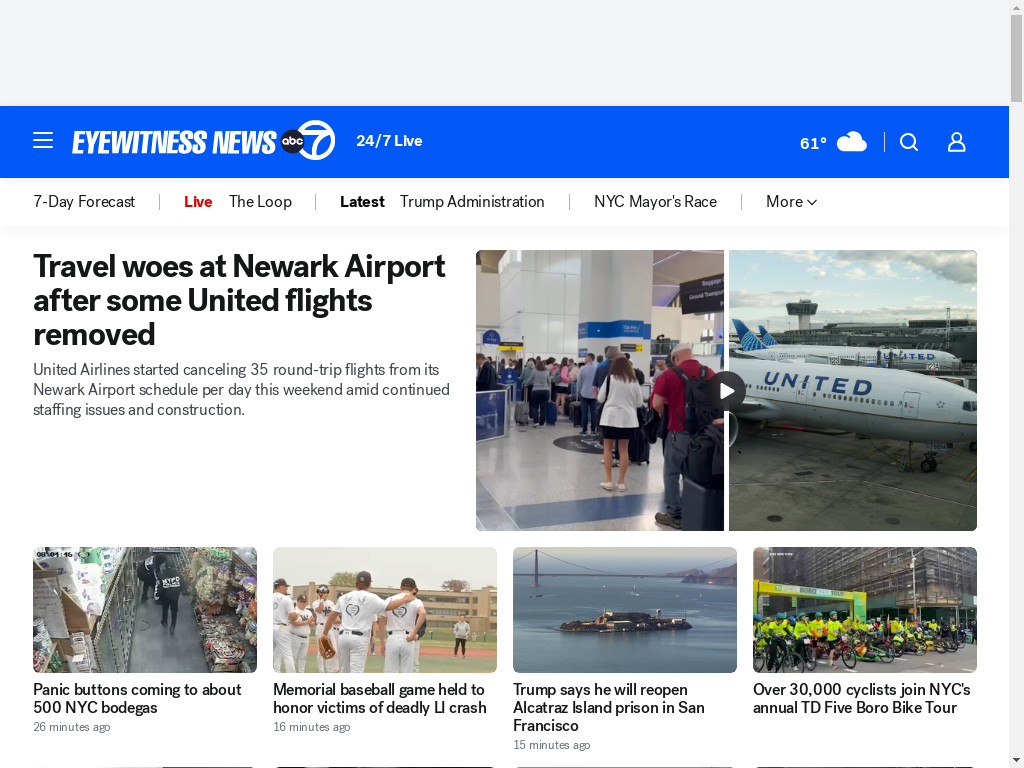Open the hamburger navigation menu
1024x768 pixels.
(x=43, y=140)
